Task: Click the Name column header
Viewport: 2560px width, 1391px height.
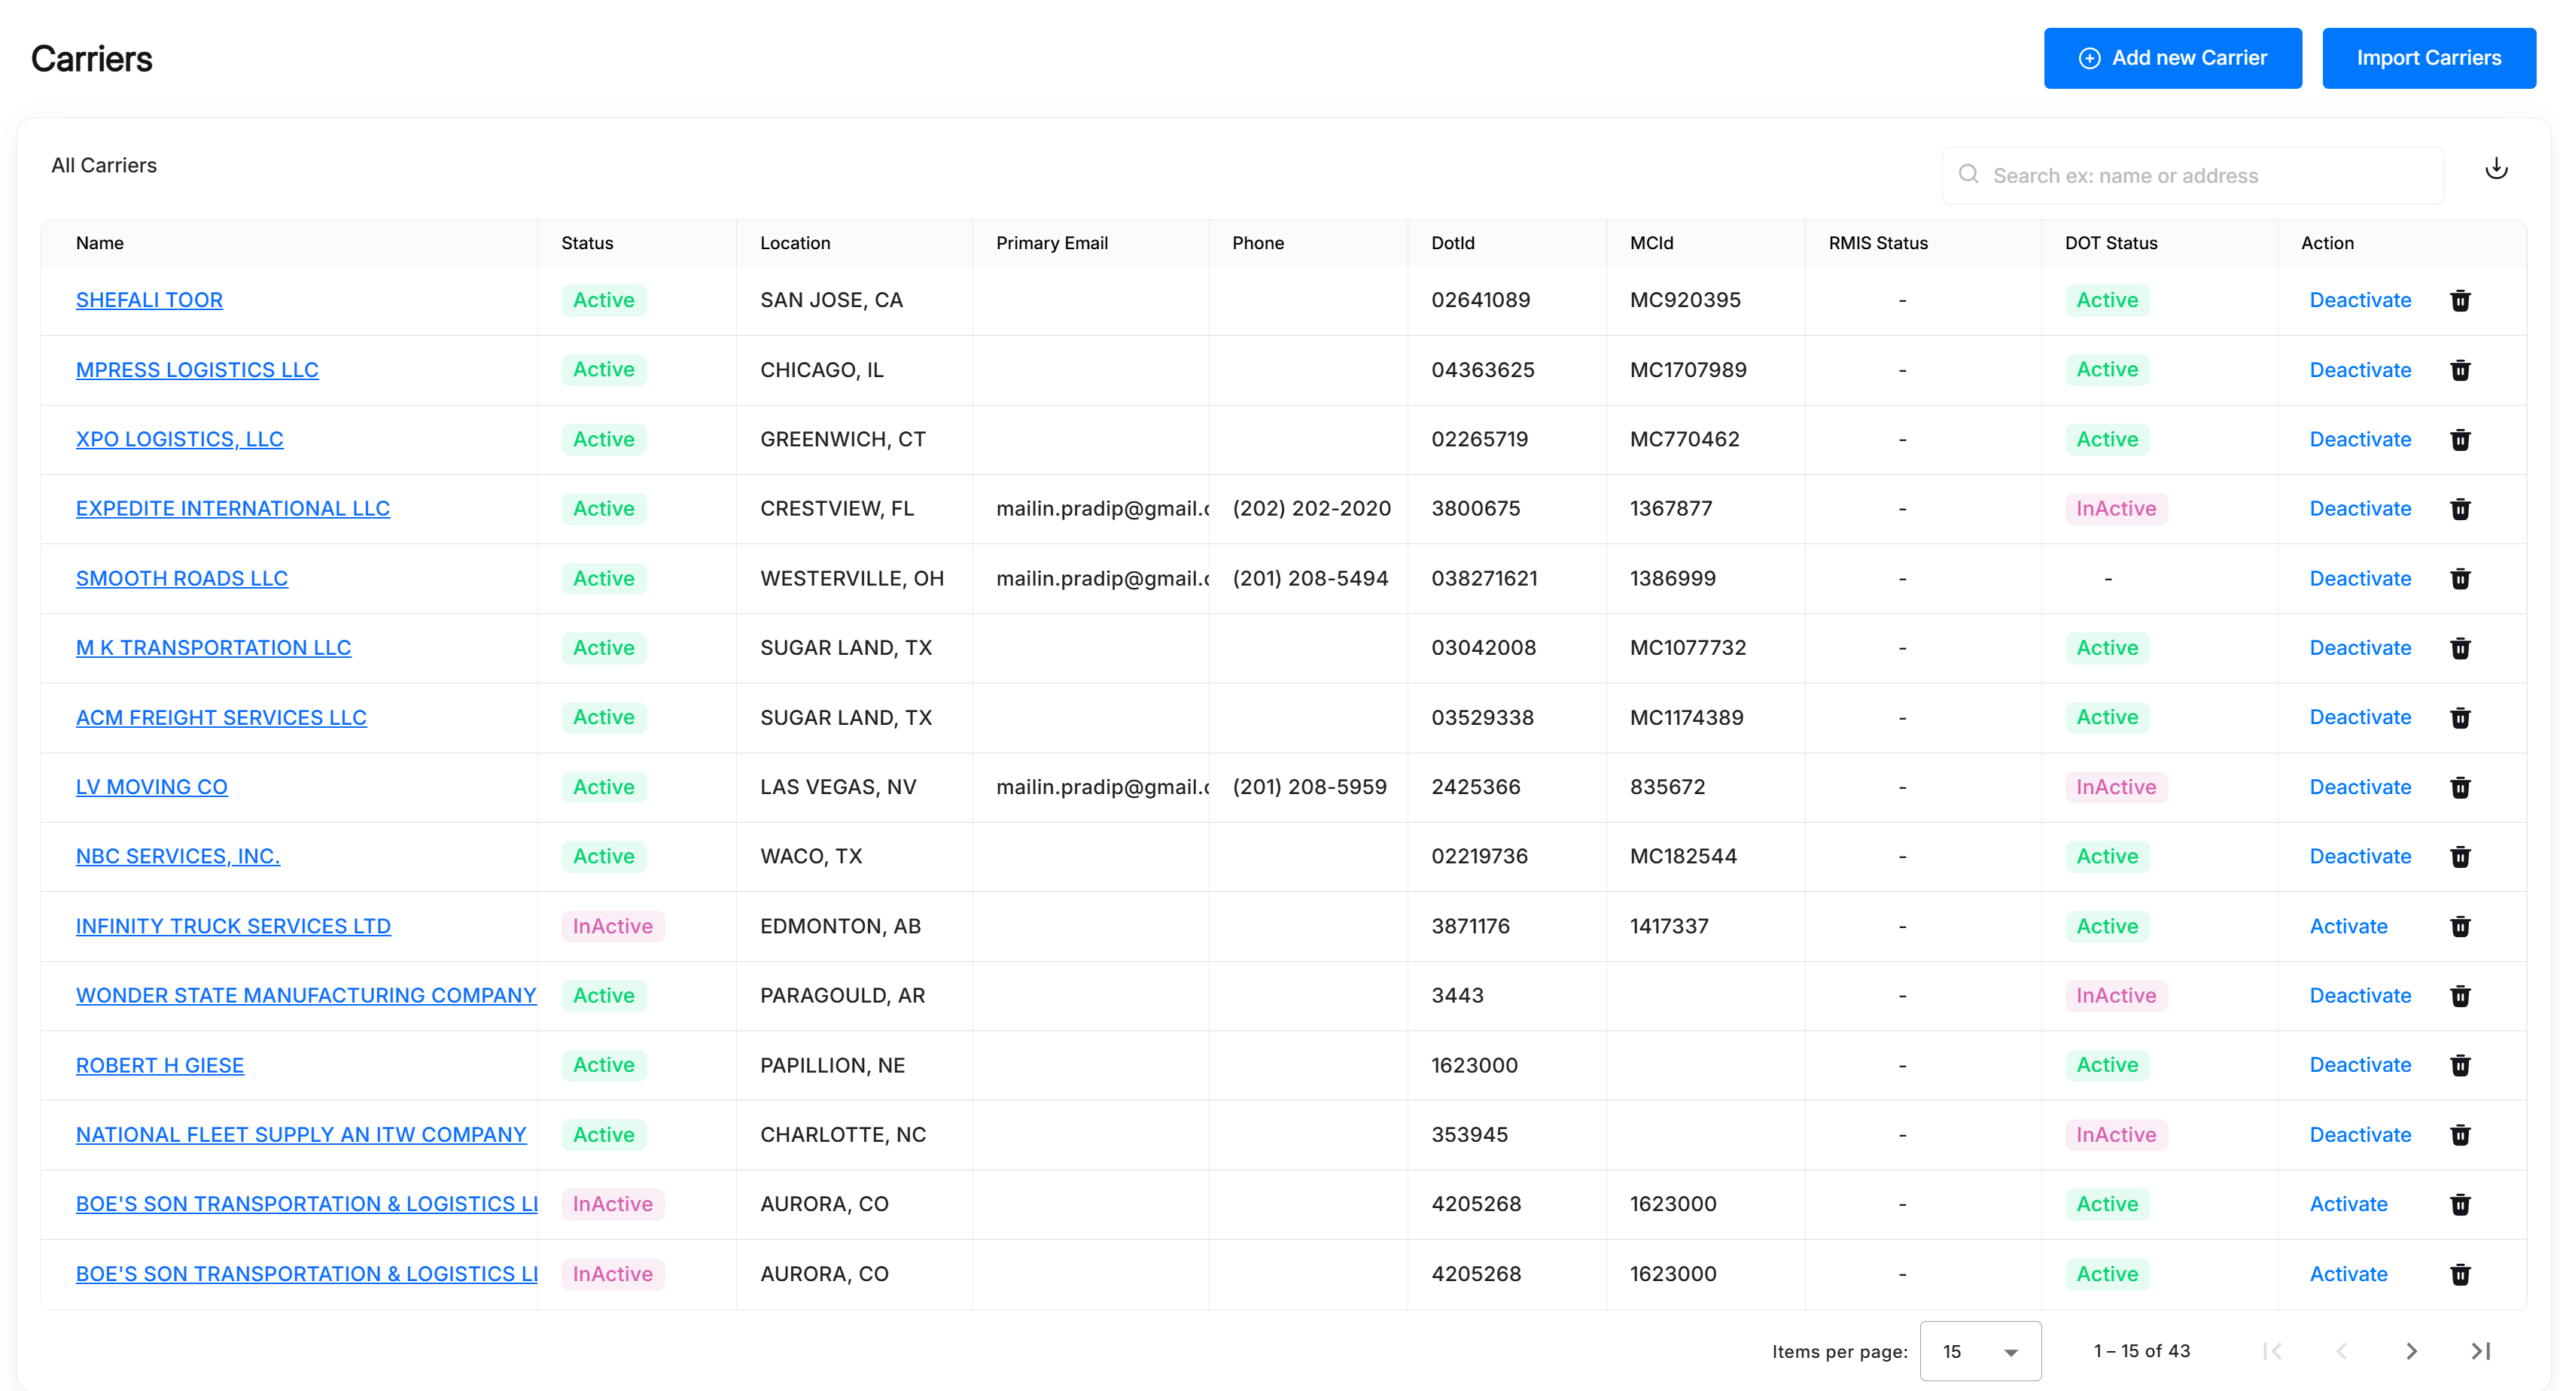Action: coord(100,243)
